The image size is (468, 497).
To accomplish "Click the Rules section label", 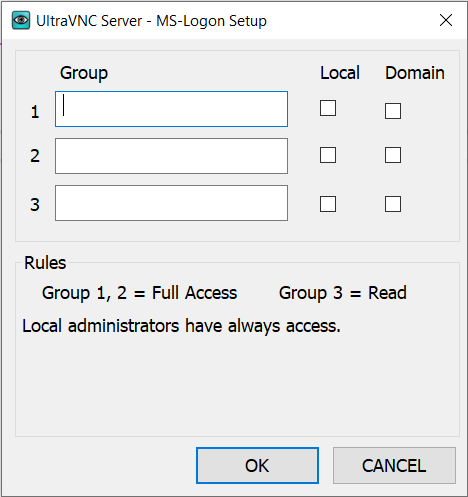I will coord(45,263).
